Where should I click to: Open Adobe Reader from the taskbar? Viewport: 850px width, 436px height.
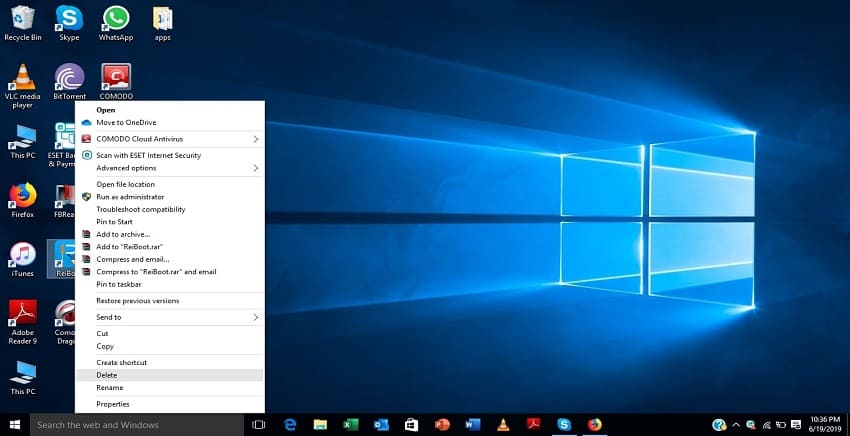[x=533, y=425]
